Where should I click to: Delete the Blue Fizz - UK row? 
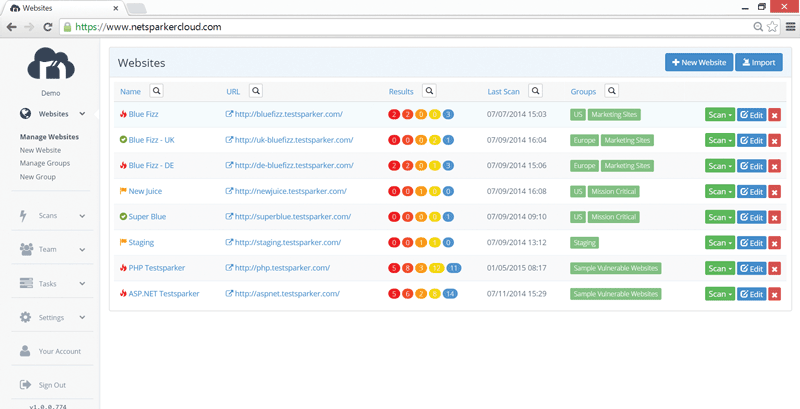click(x=774, y=140)
